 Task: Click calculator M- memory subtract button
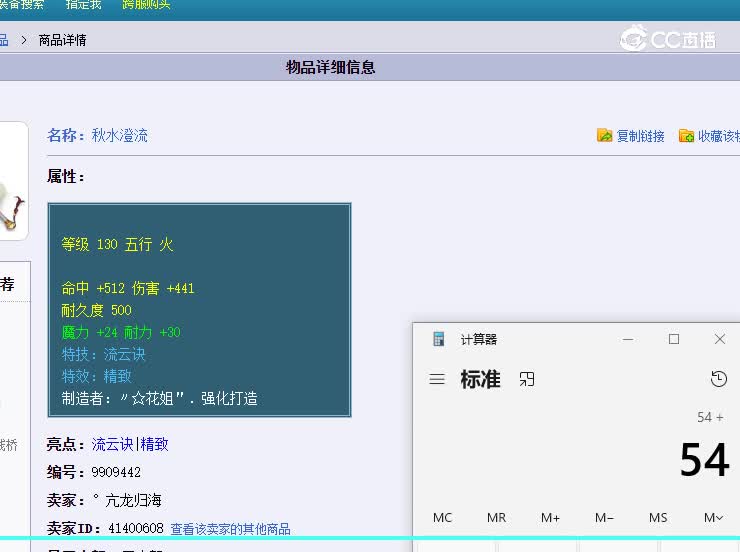604,518
